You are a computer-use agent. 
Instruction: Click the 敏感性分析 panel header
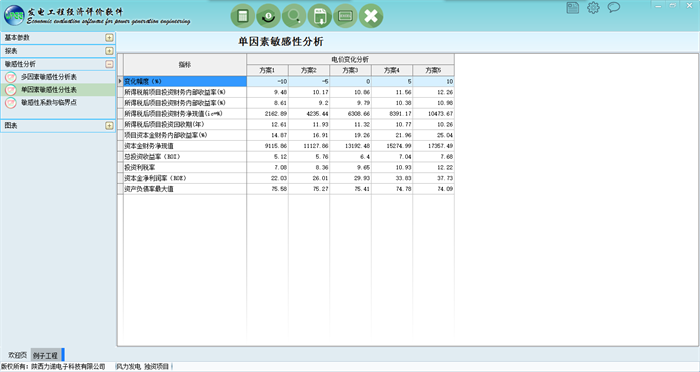coord(58,64)
